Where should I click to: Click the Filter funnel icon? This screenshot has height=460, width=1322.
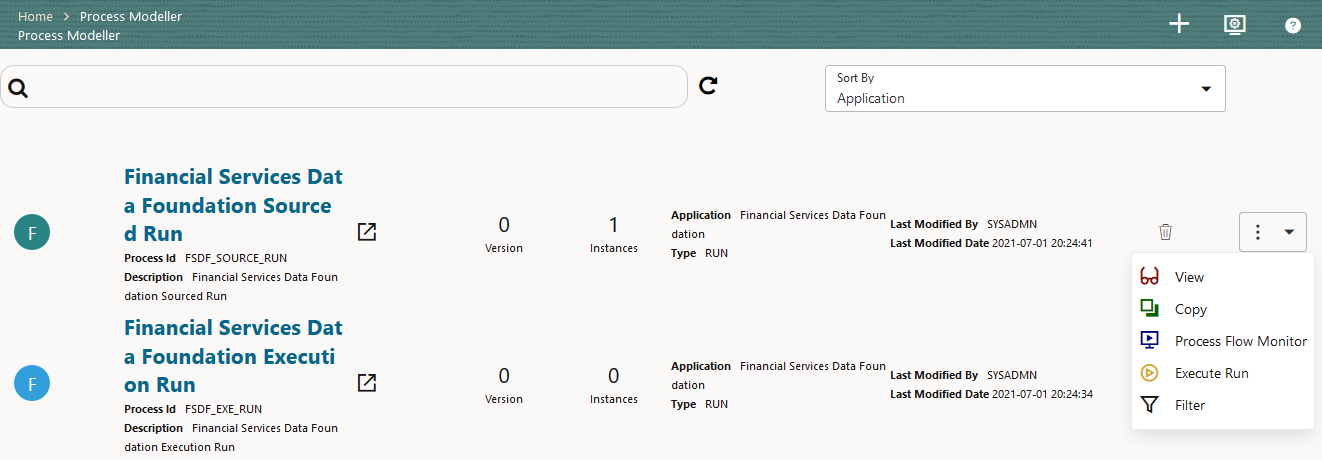(x=1149, y=405)
